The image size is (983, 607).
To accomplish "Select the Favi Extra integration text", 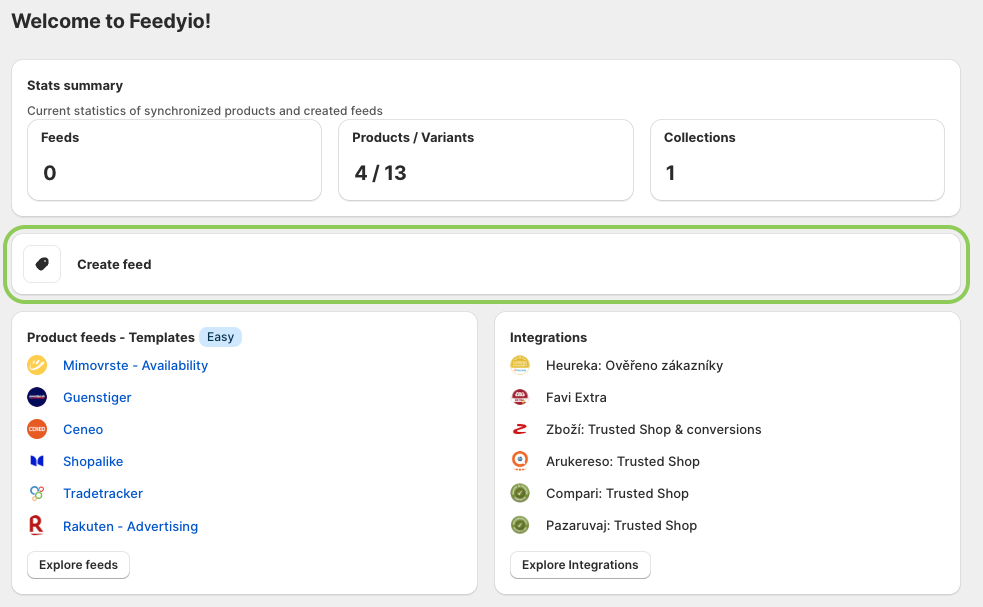I will (x=576, y=398).
